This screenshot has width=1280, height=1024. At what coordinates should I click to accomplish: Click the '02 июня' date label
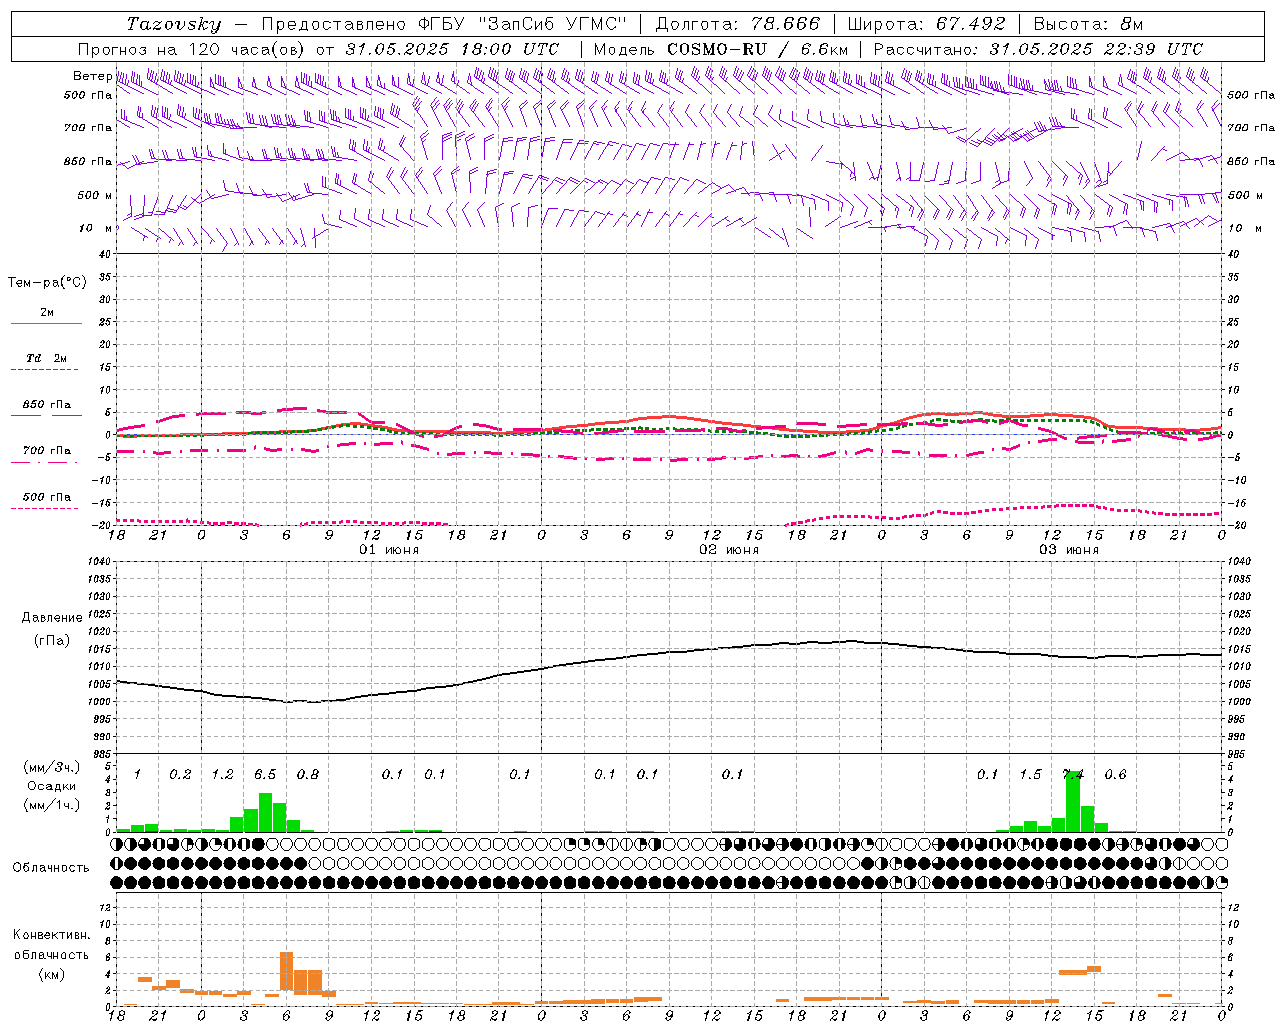729,550
